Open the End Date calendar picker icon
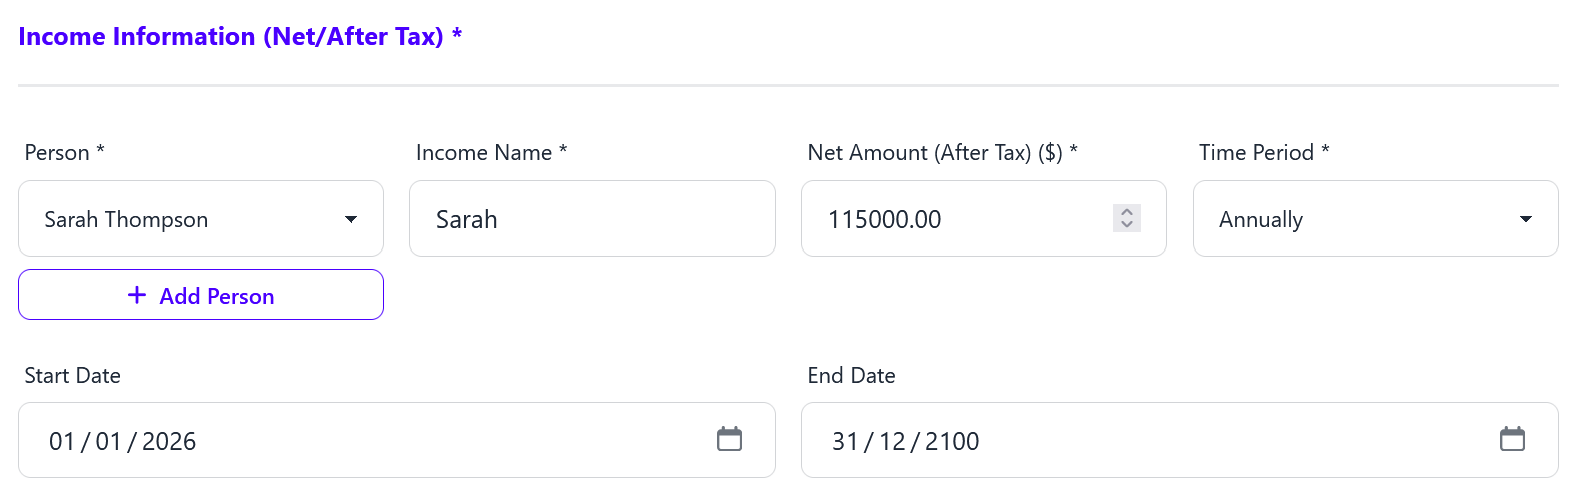Viewport: 1572px width, 498px height. click(x=1512, y=439)
